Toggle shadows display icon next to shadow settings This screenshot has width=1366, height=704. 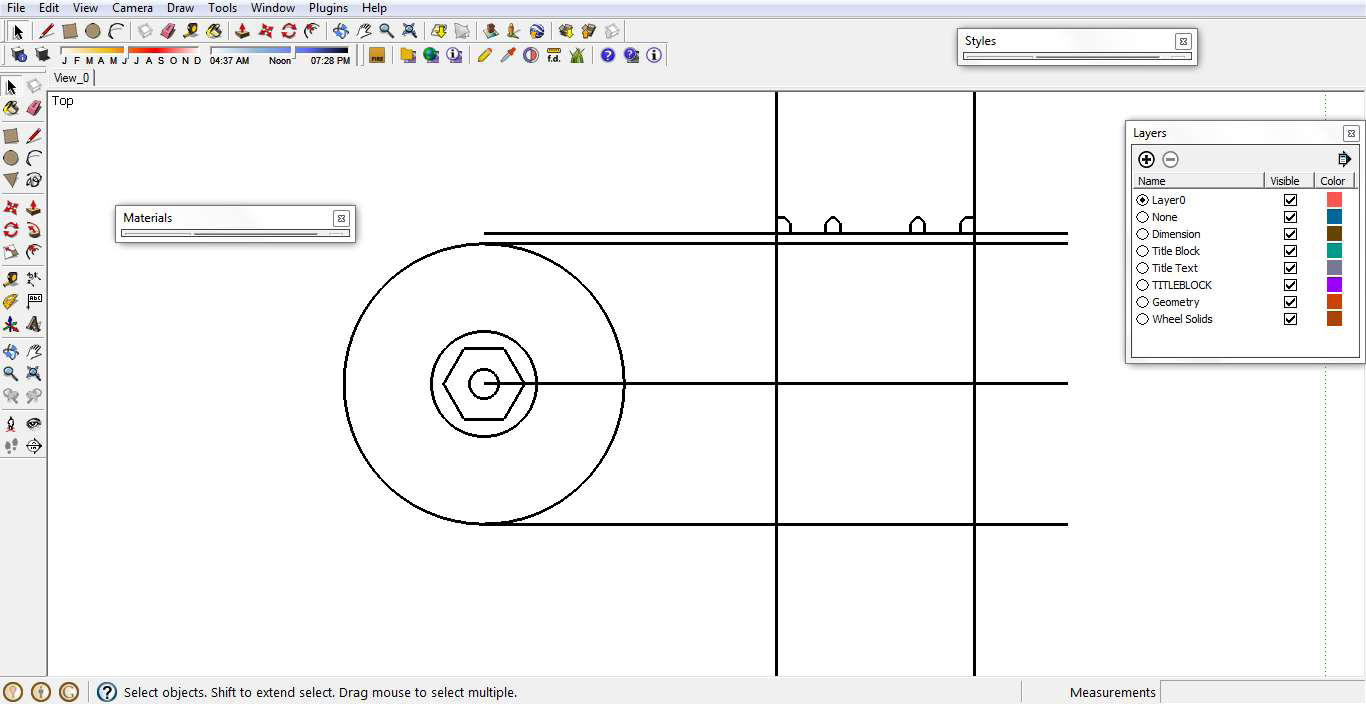tap(42, 55)
